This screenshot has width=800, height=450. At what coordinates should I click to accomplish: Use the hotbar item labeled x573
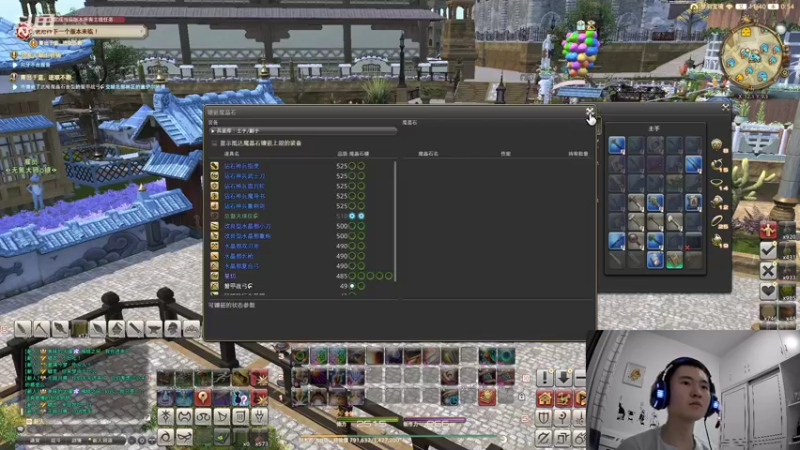[259, 437]
